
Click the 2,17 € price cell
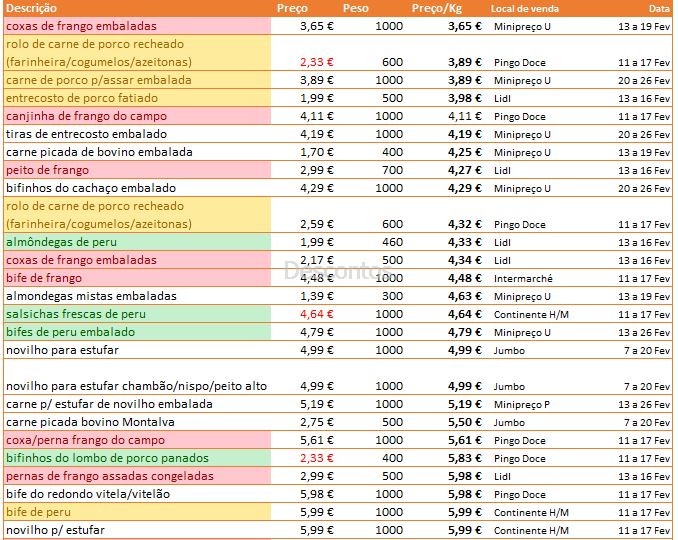(x=317, y=260)
